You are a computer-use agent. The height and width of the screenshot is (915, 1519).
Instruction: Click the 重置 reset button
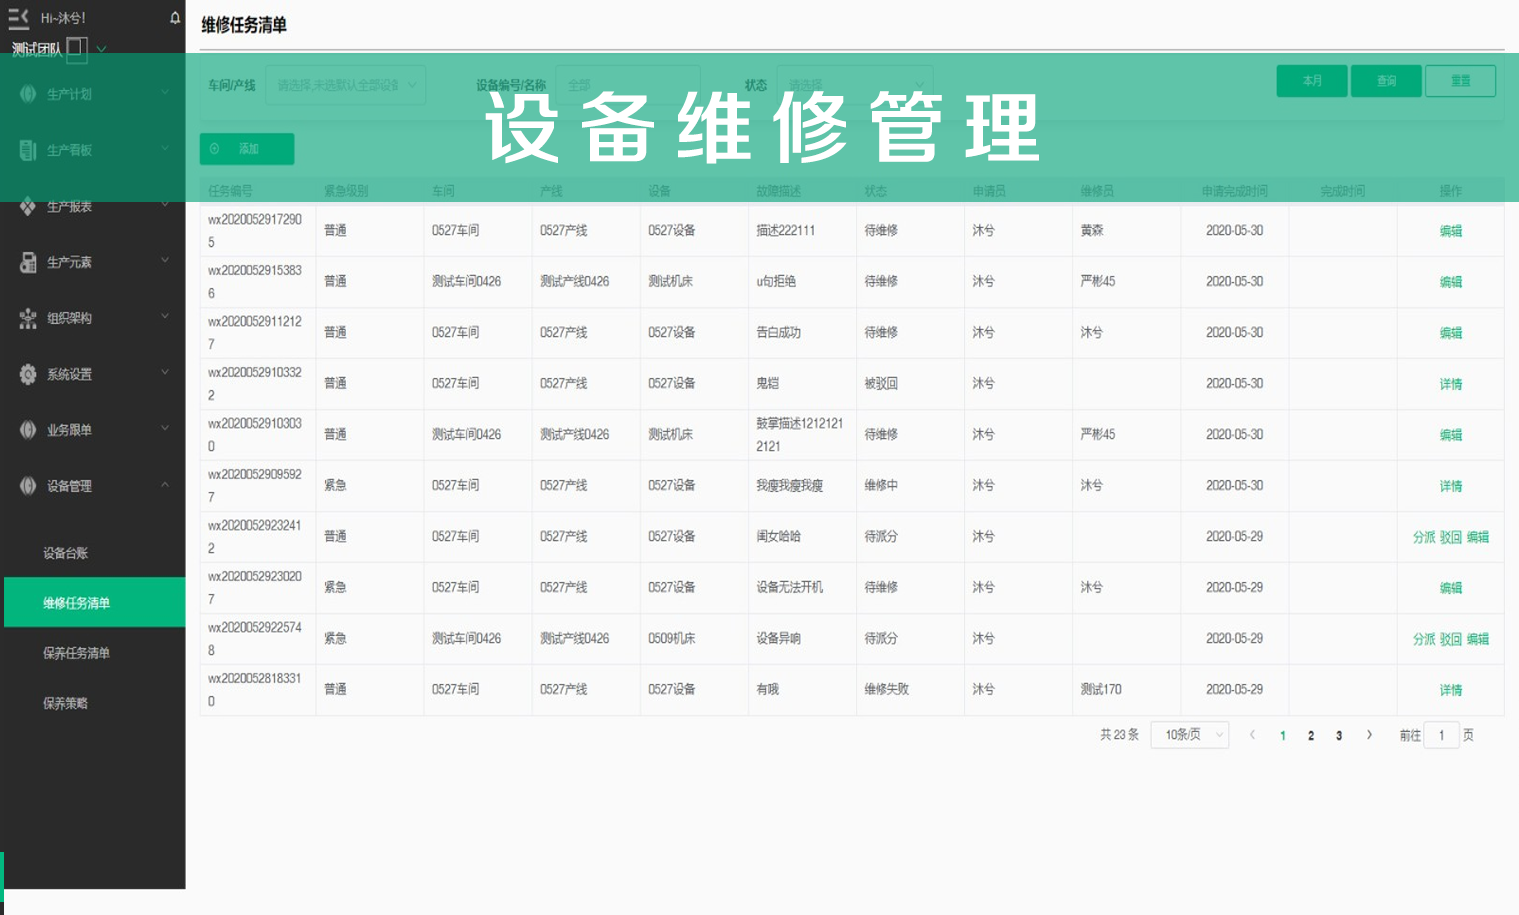[x=1460, y=81]
